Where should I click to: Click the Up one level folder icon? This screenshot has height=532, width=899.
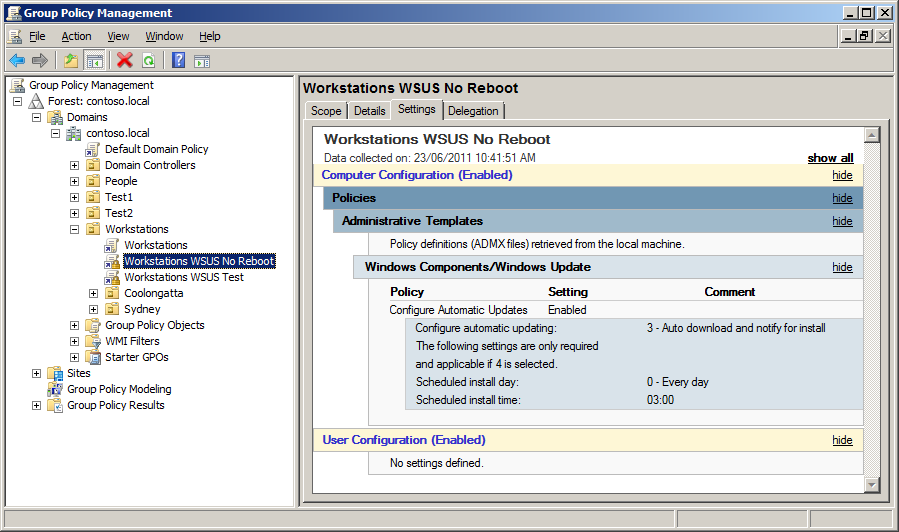pyautogui.click(x=71, y=60)
